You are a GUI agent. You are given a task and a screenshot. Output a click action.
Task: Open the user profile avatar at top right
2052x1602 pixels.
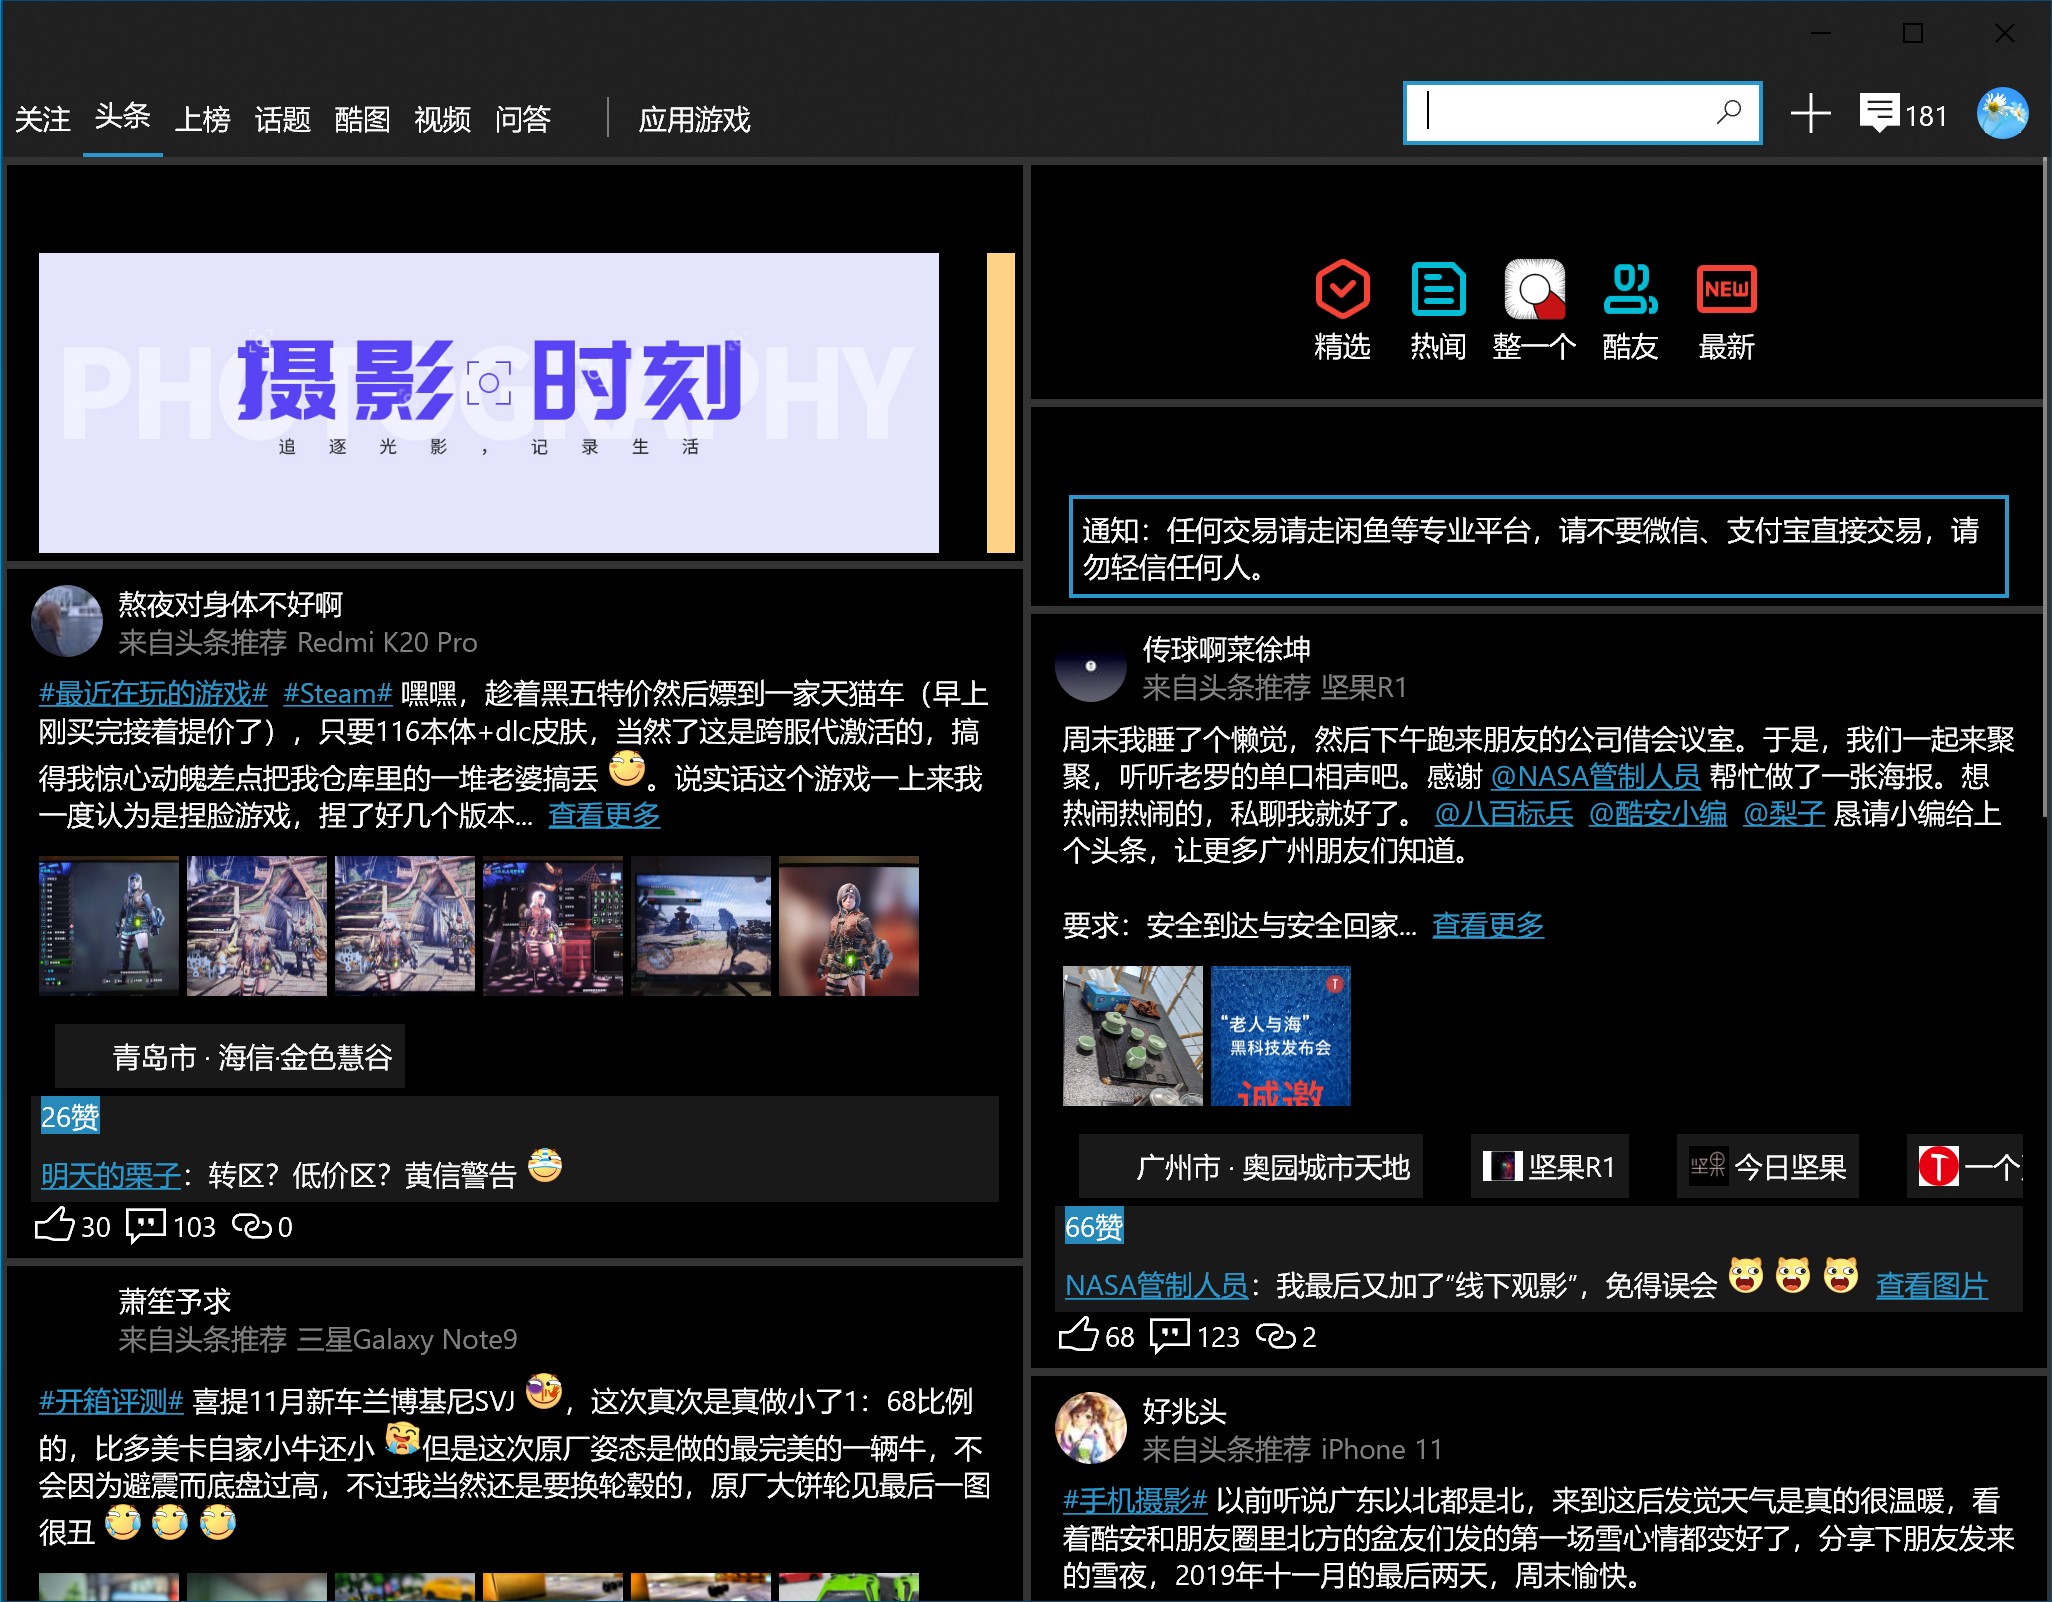click(2002, 114)
